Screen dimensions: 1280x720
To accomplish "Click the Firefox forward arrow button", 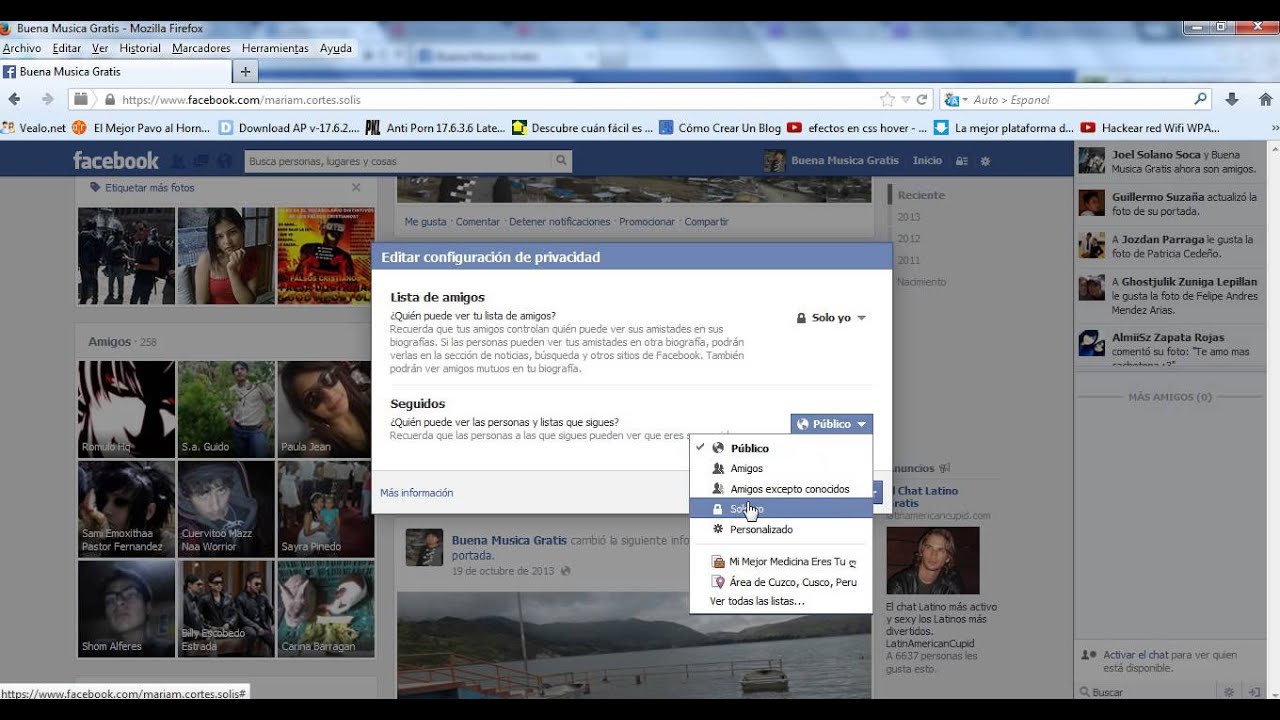I will 47,99.
